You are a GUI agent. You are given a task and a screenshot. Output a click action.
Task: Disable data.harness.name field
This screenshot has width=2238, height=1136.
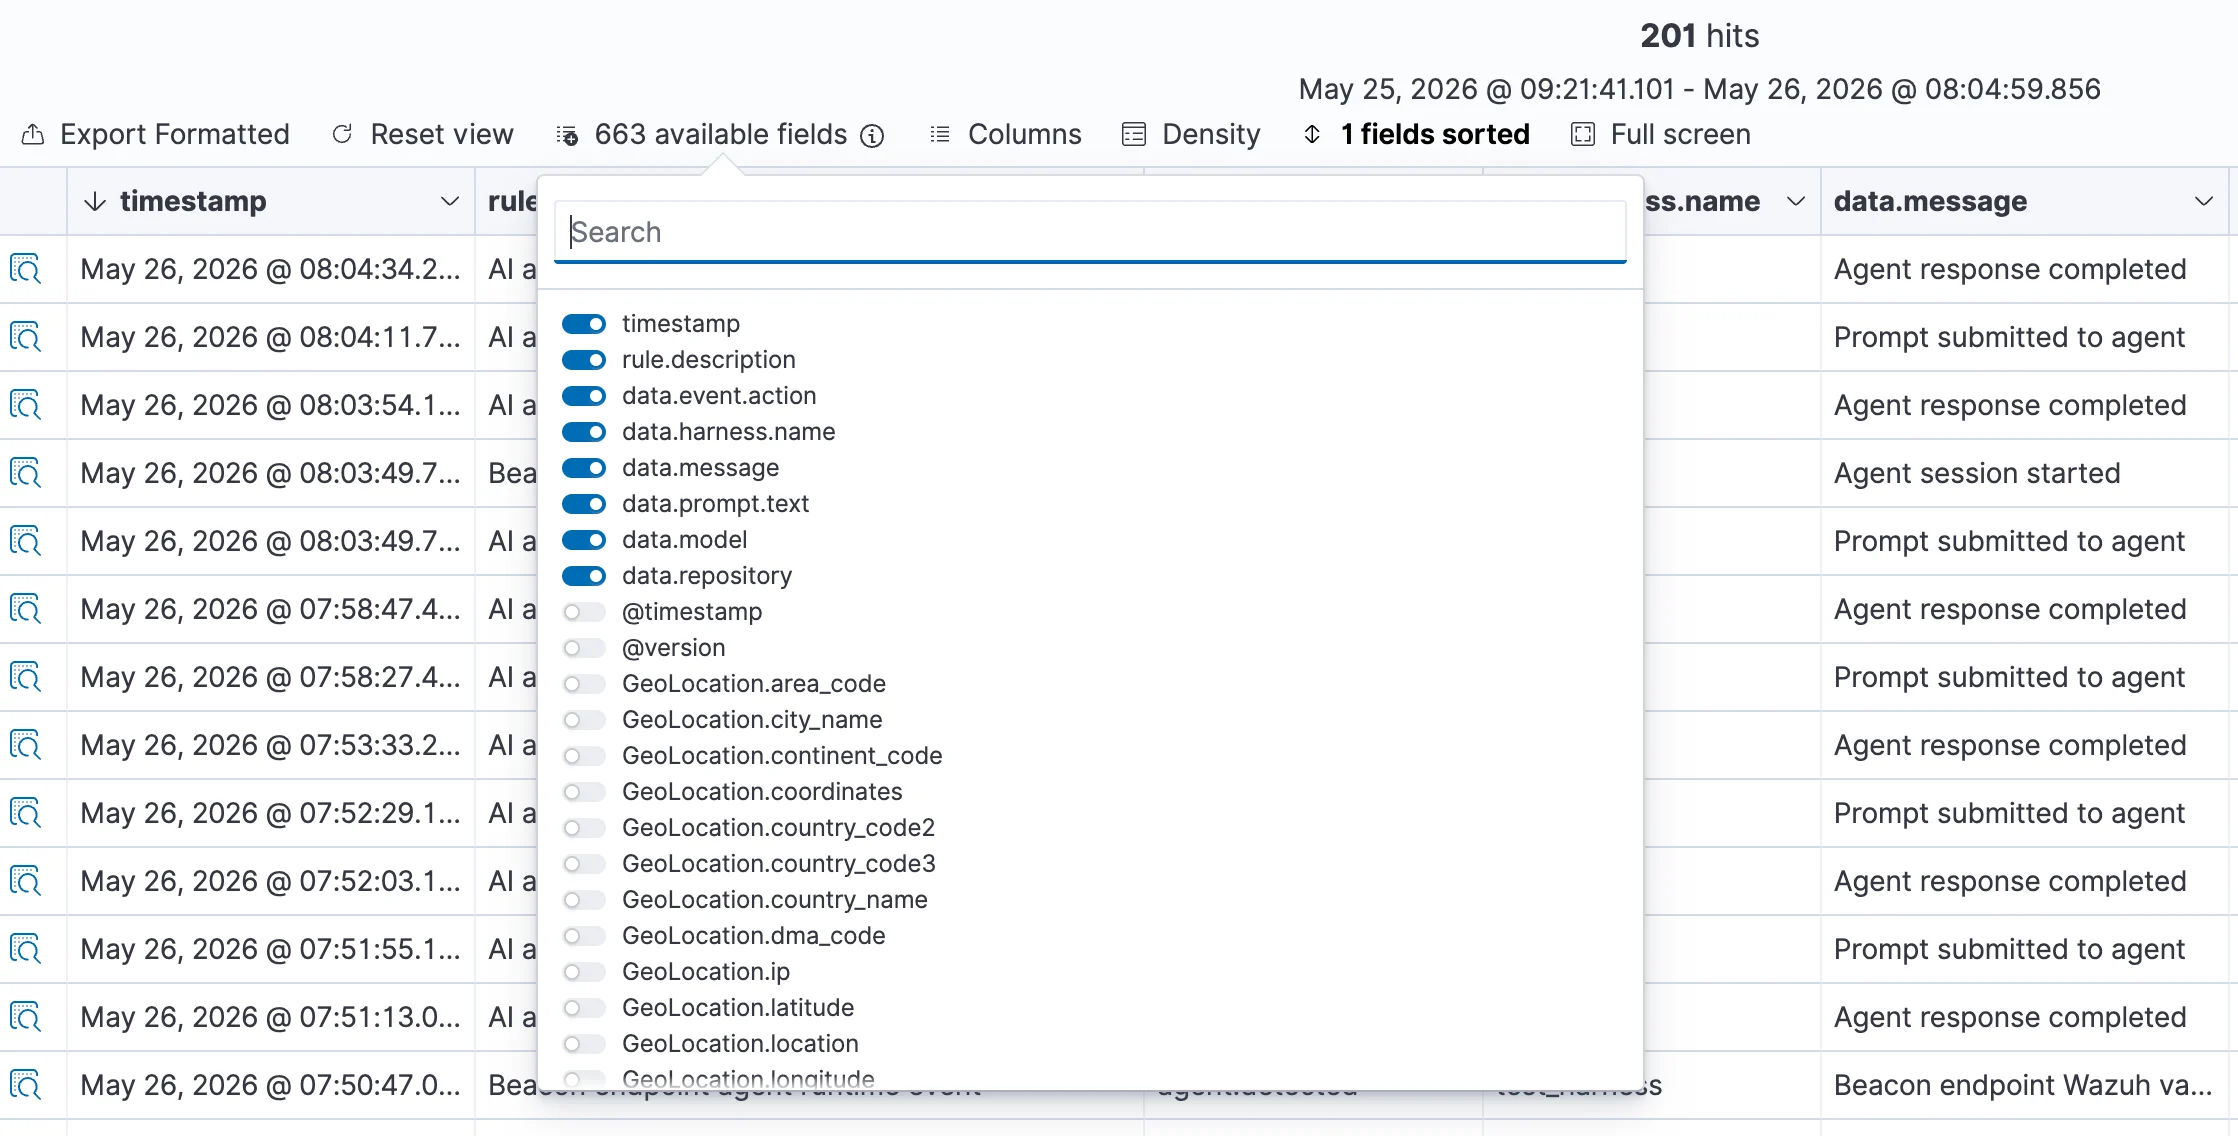[584, 432]
